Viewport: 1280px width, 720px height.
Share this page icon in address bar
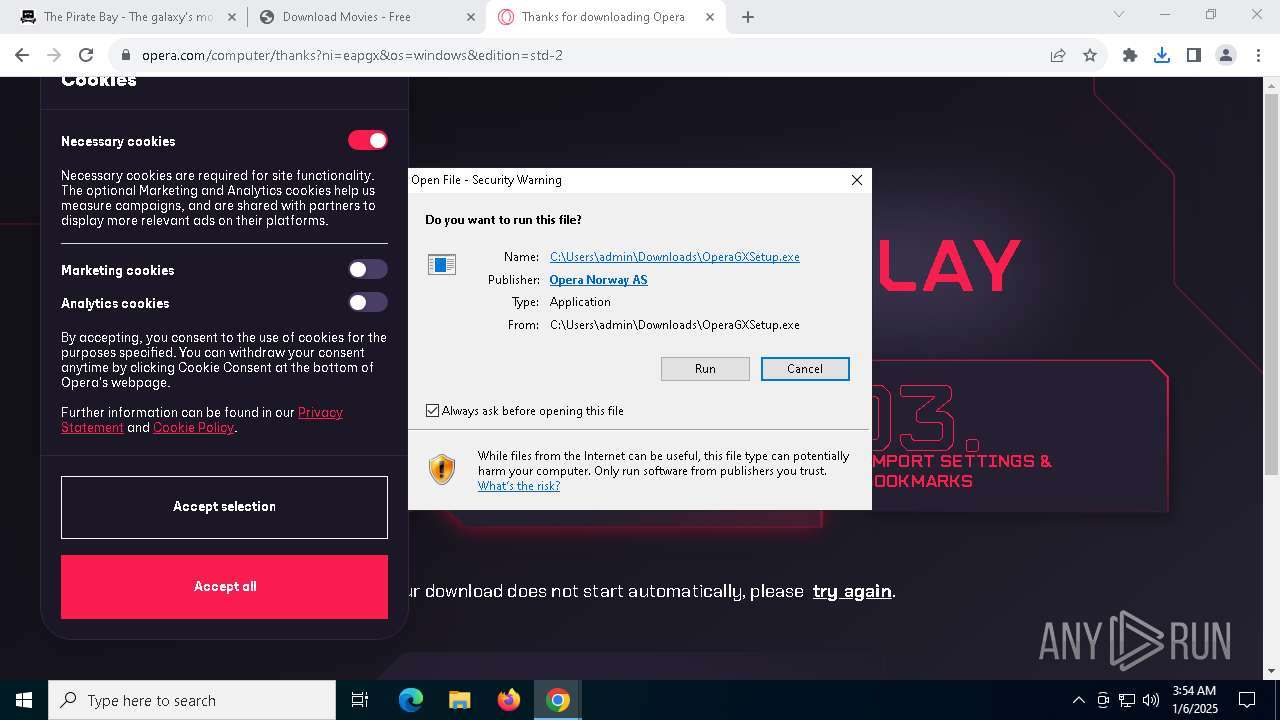1058,55
